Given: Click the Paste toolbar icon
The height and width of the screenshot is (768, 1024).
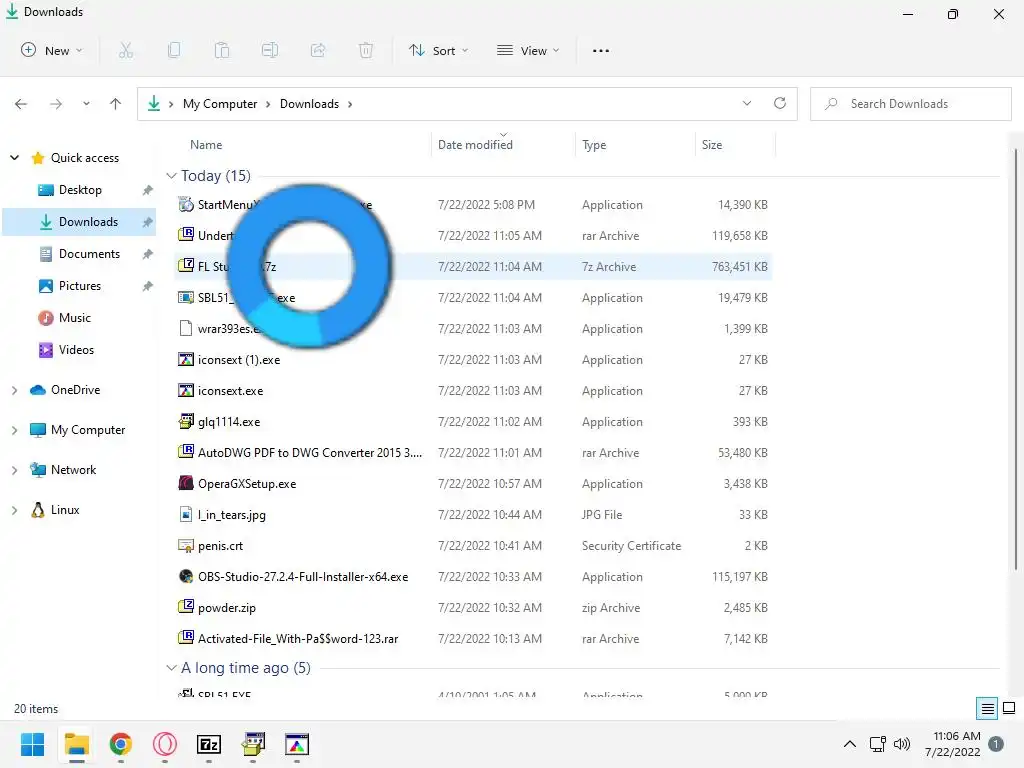Looking at the screenshot, I should 222,50.
